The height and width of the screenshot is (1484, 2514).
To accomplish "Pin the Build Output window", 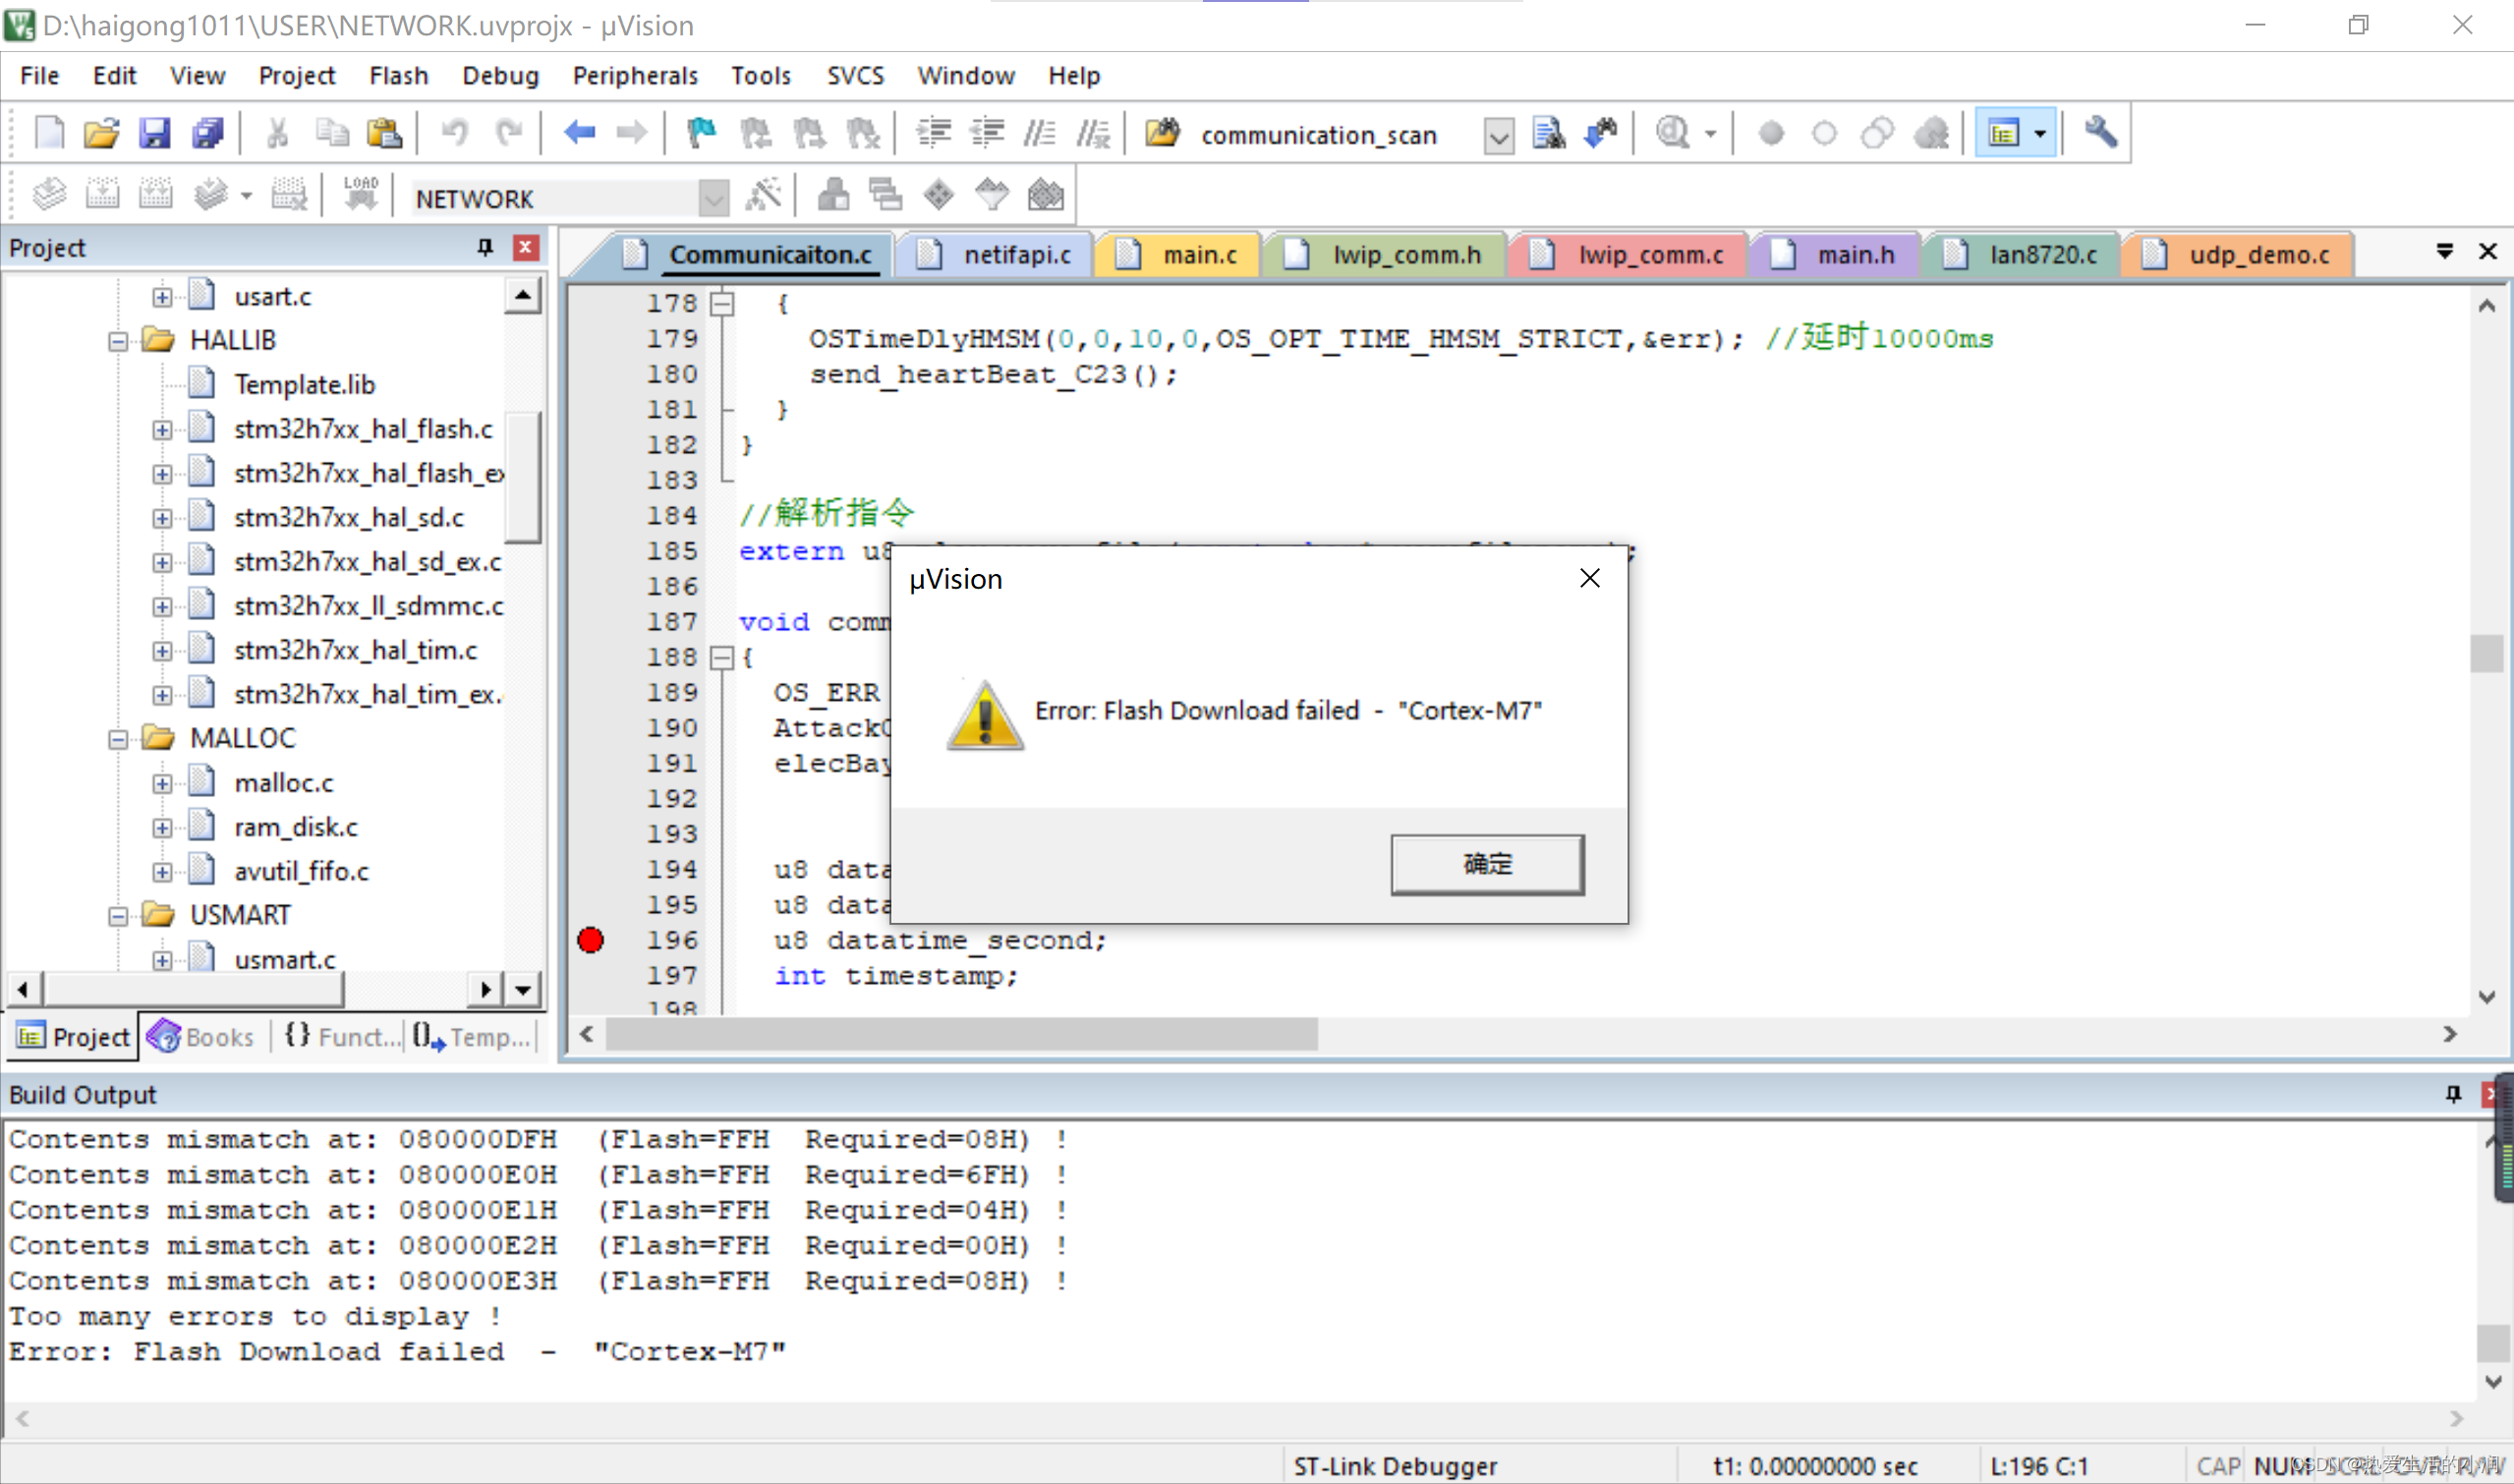I will [2453, 1094].
